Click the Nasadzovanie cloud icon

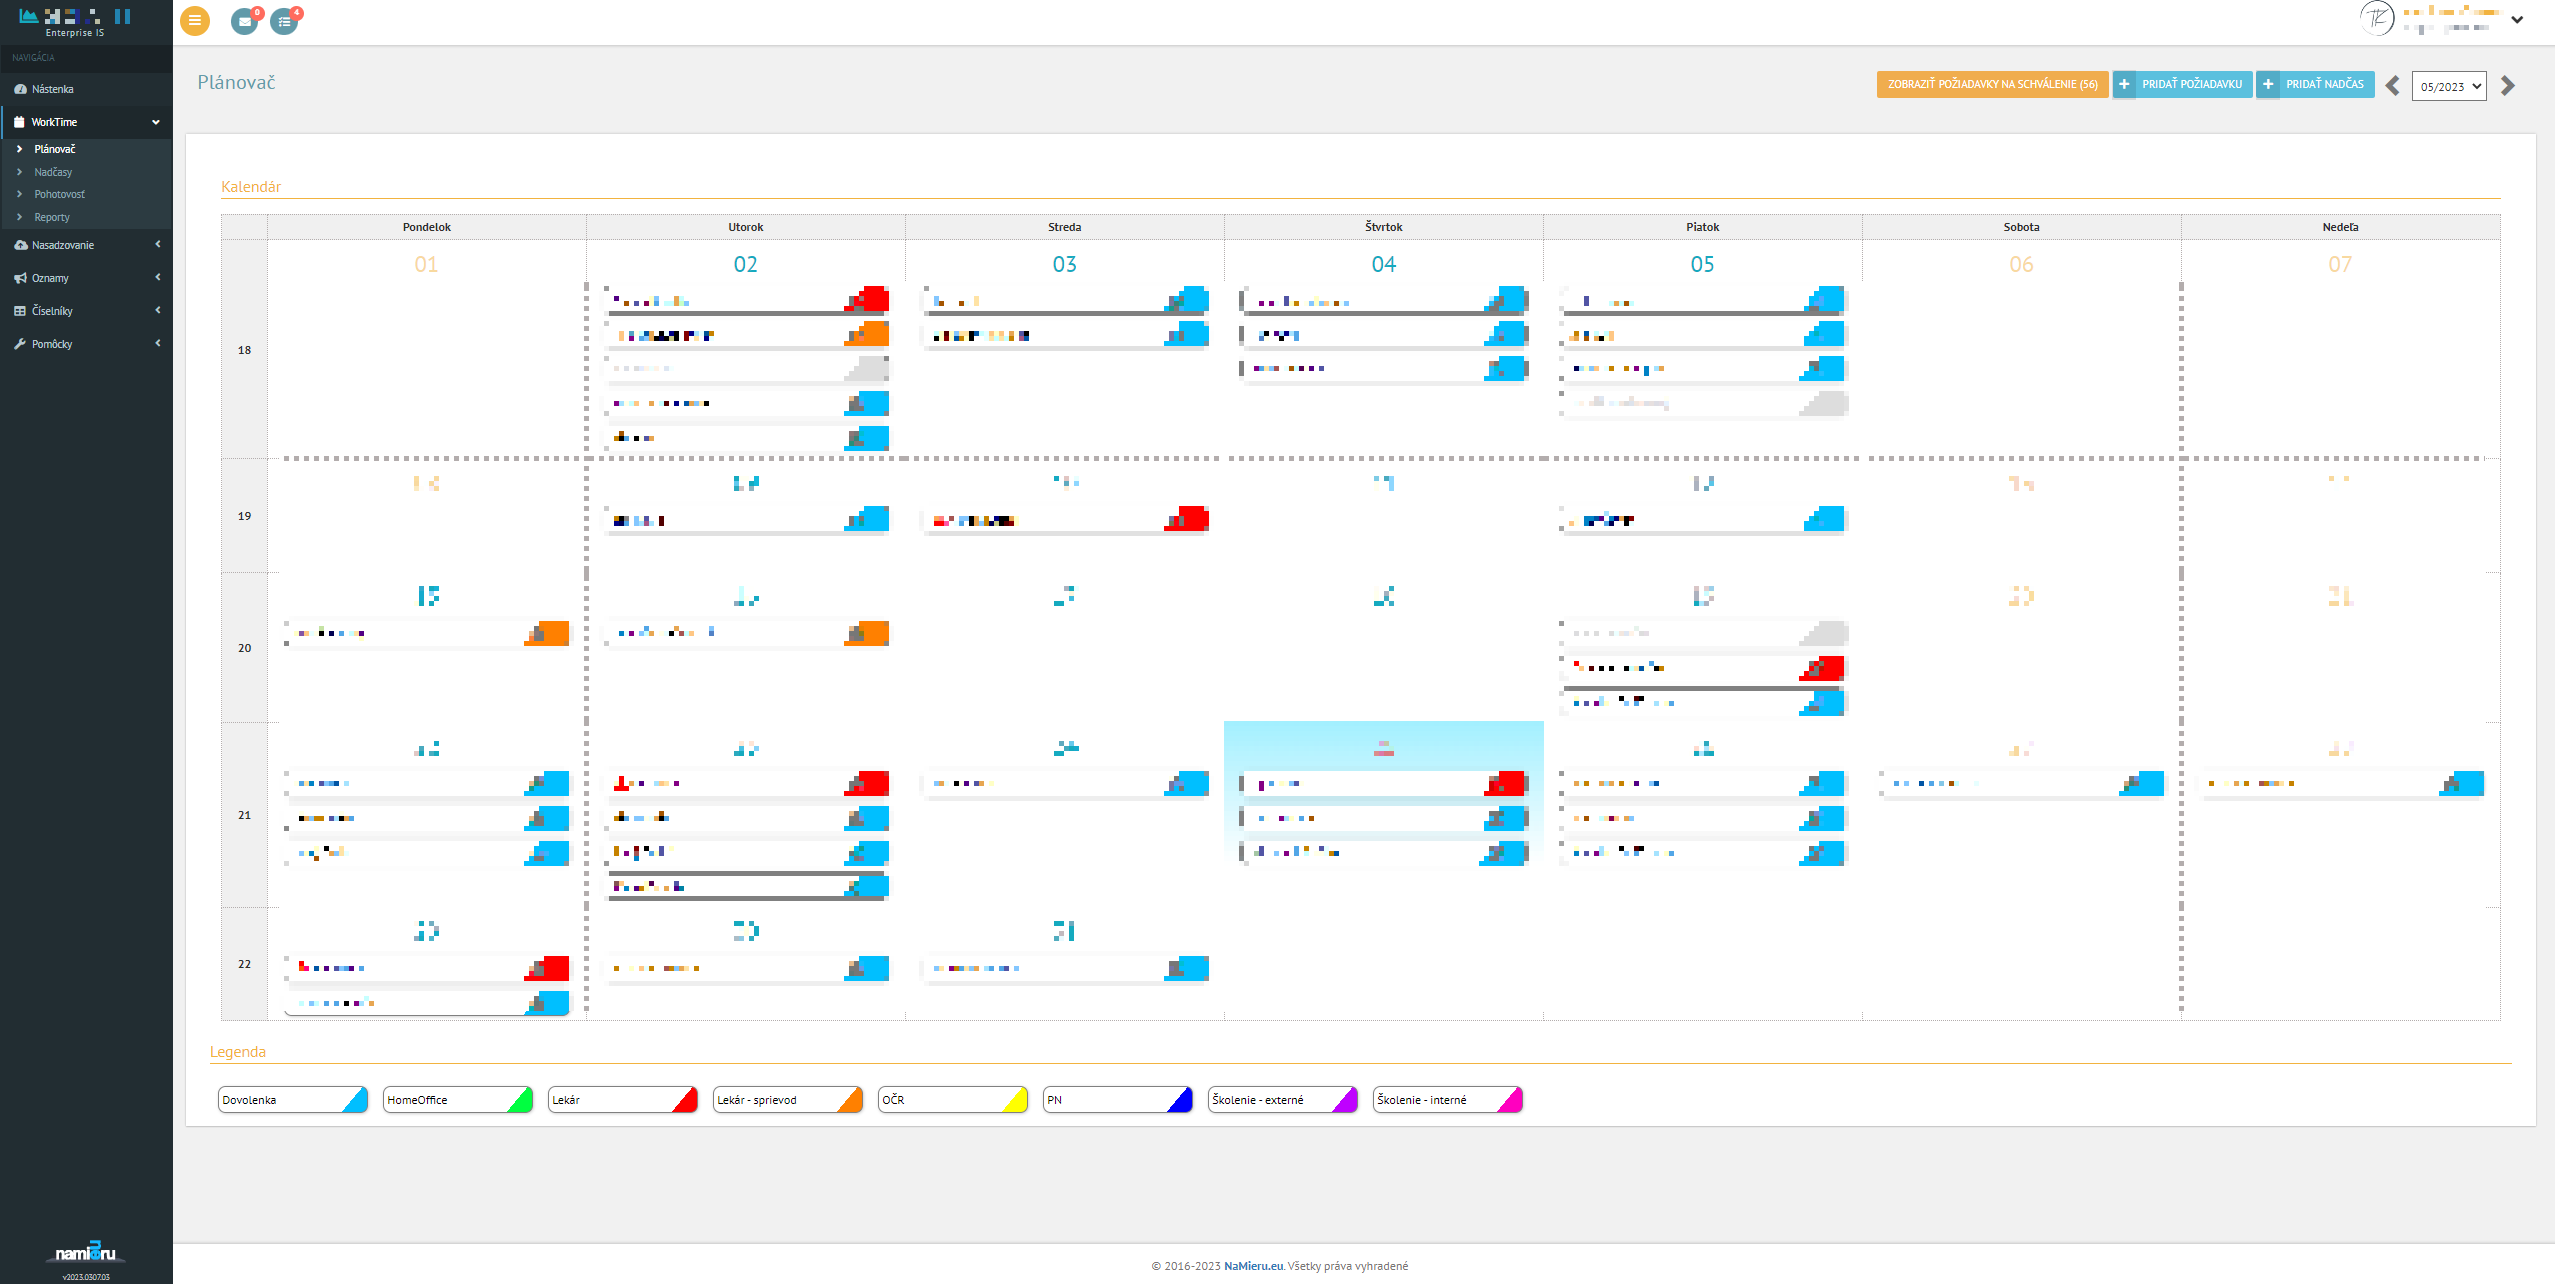21,244
